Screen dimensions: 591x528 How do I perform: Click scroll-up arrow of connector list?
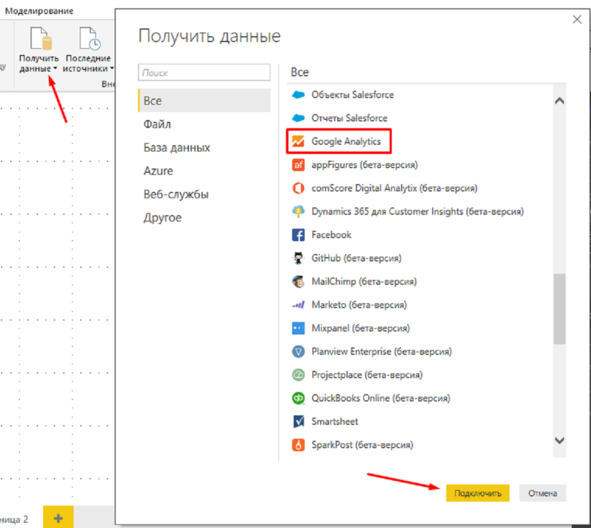click(560, 101)
